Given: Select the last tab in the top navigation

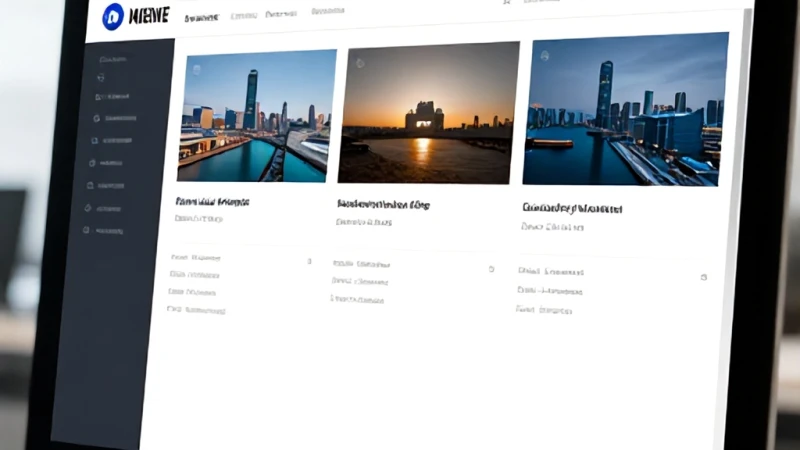Looking at the screenshot, I should pos(328,11).
